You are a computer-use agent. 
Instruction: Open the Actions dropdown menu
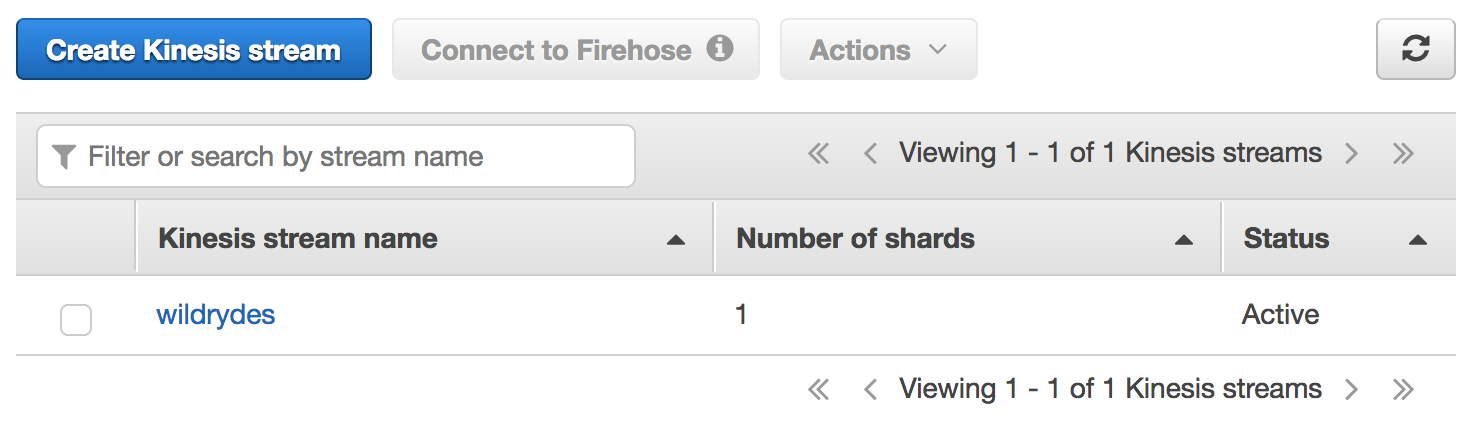click(x=879, y=49)
